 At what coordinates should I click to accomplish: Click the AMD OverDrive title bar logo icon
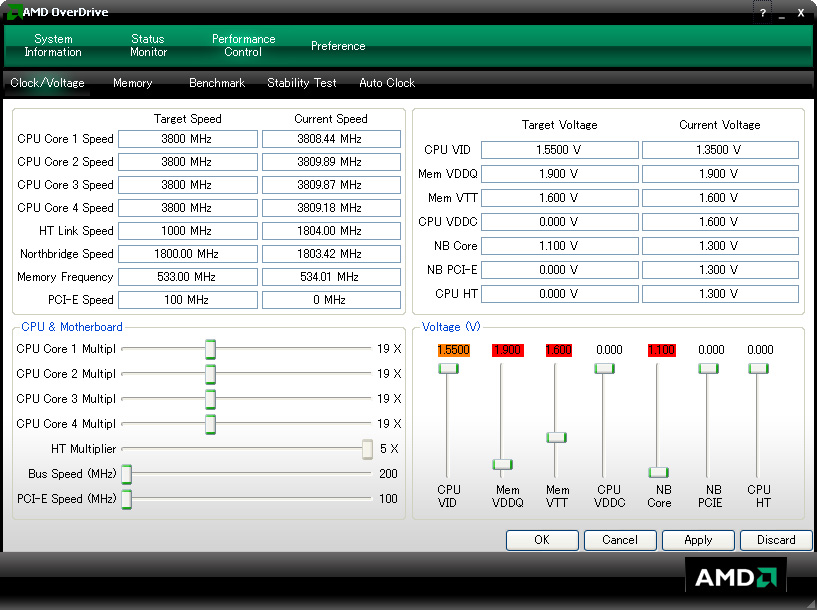[15, 12]
